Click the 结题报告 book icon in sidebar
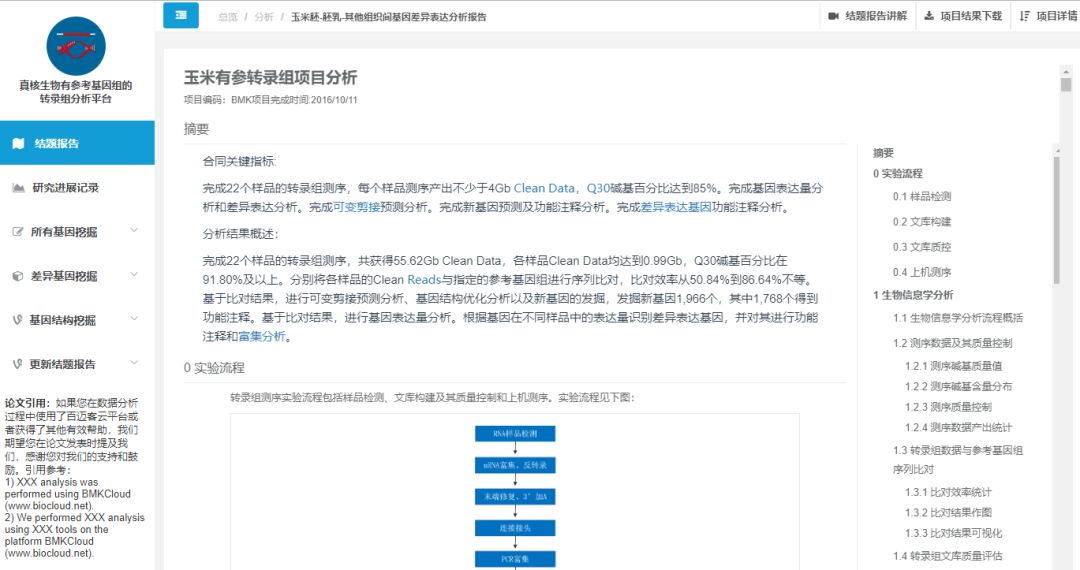 (x=18, y=143)
